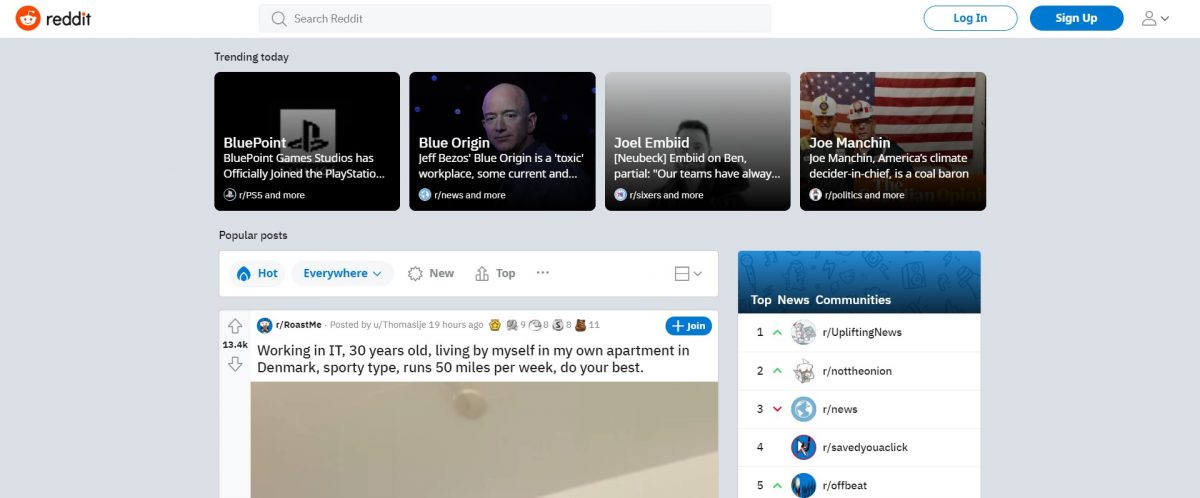Open the Everywhere location dropdown
1200x498 pixels.
click(343, 273)
